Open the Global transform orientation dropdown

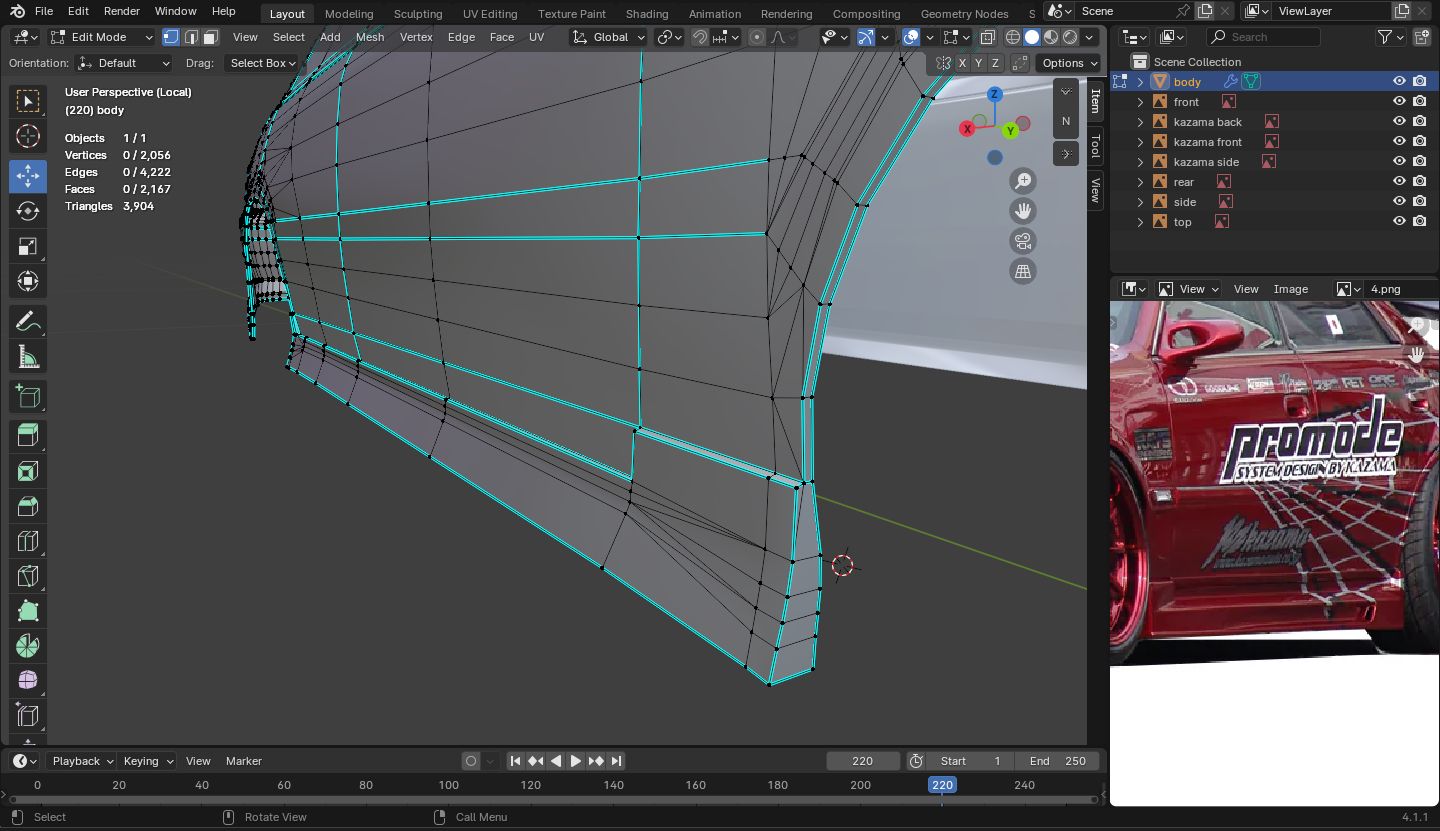point(609,37)
